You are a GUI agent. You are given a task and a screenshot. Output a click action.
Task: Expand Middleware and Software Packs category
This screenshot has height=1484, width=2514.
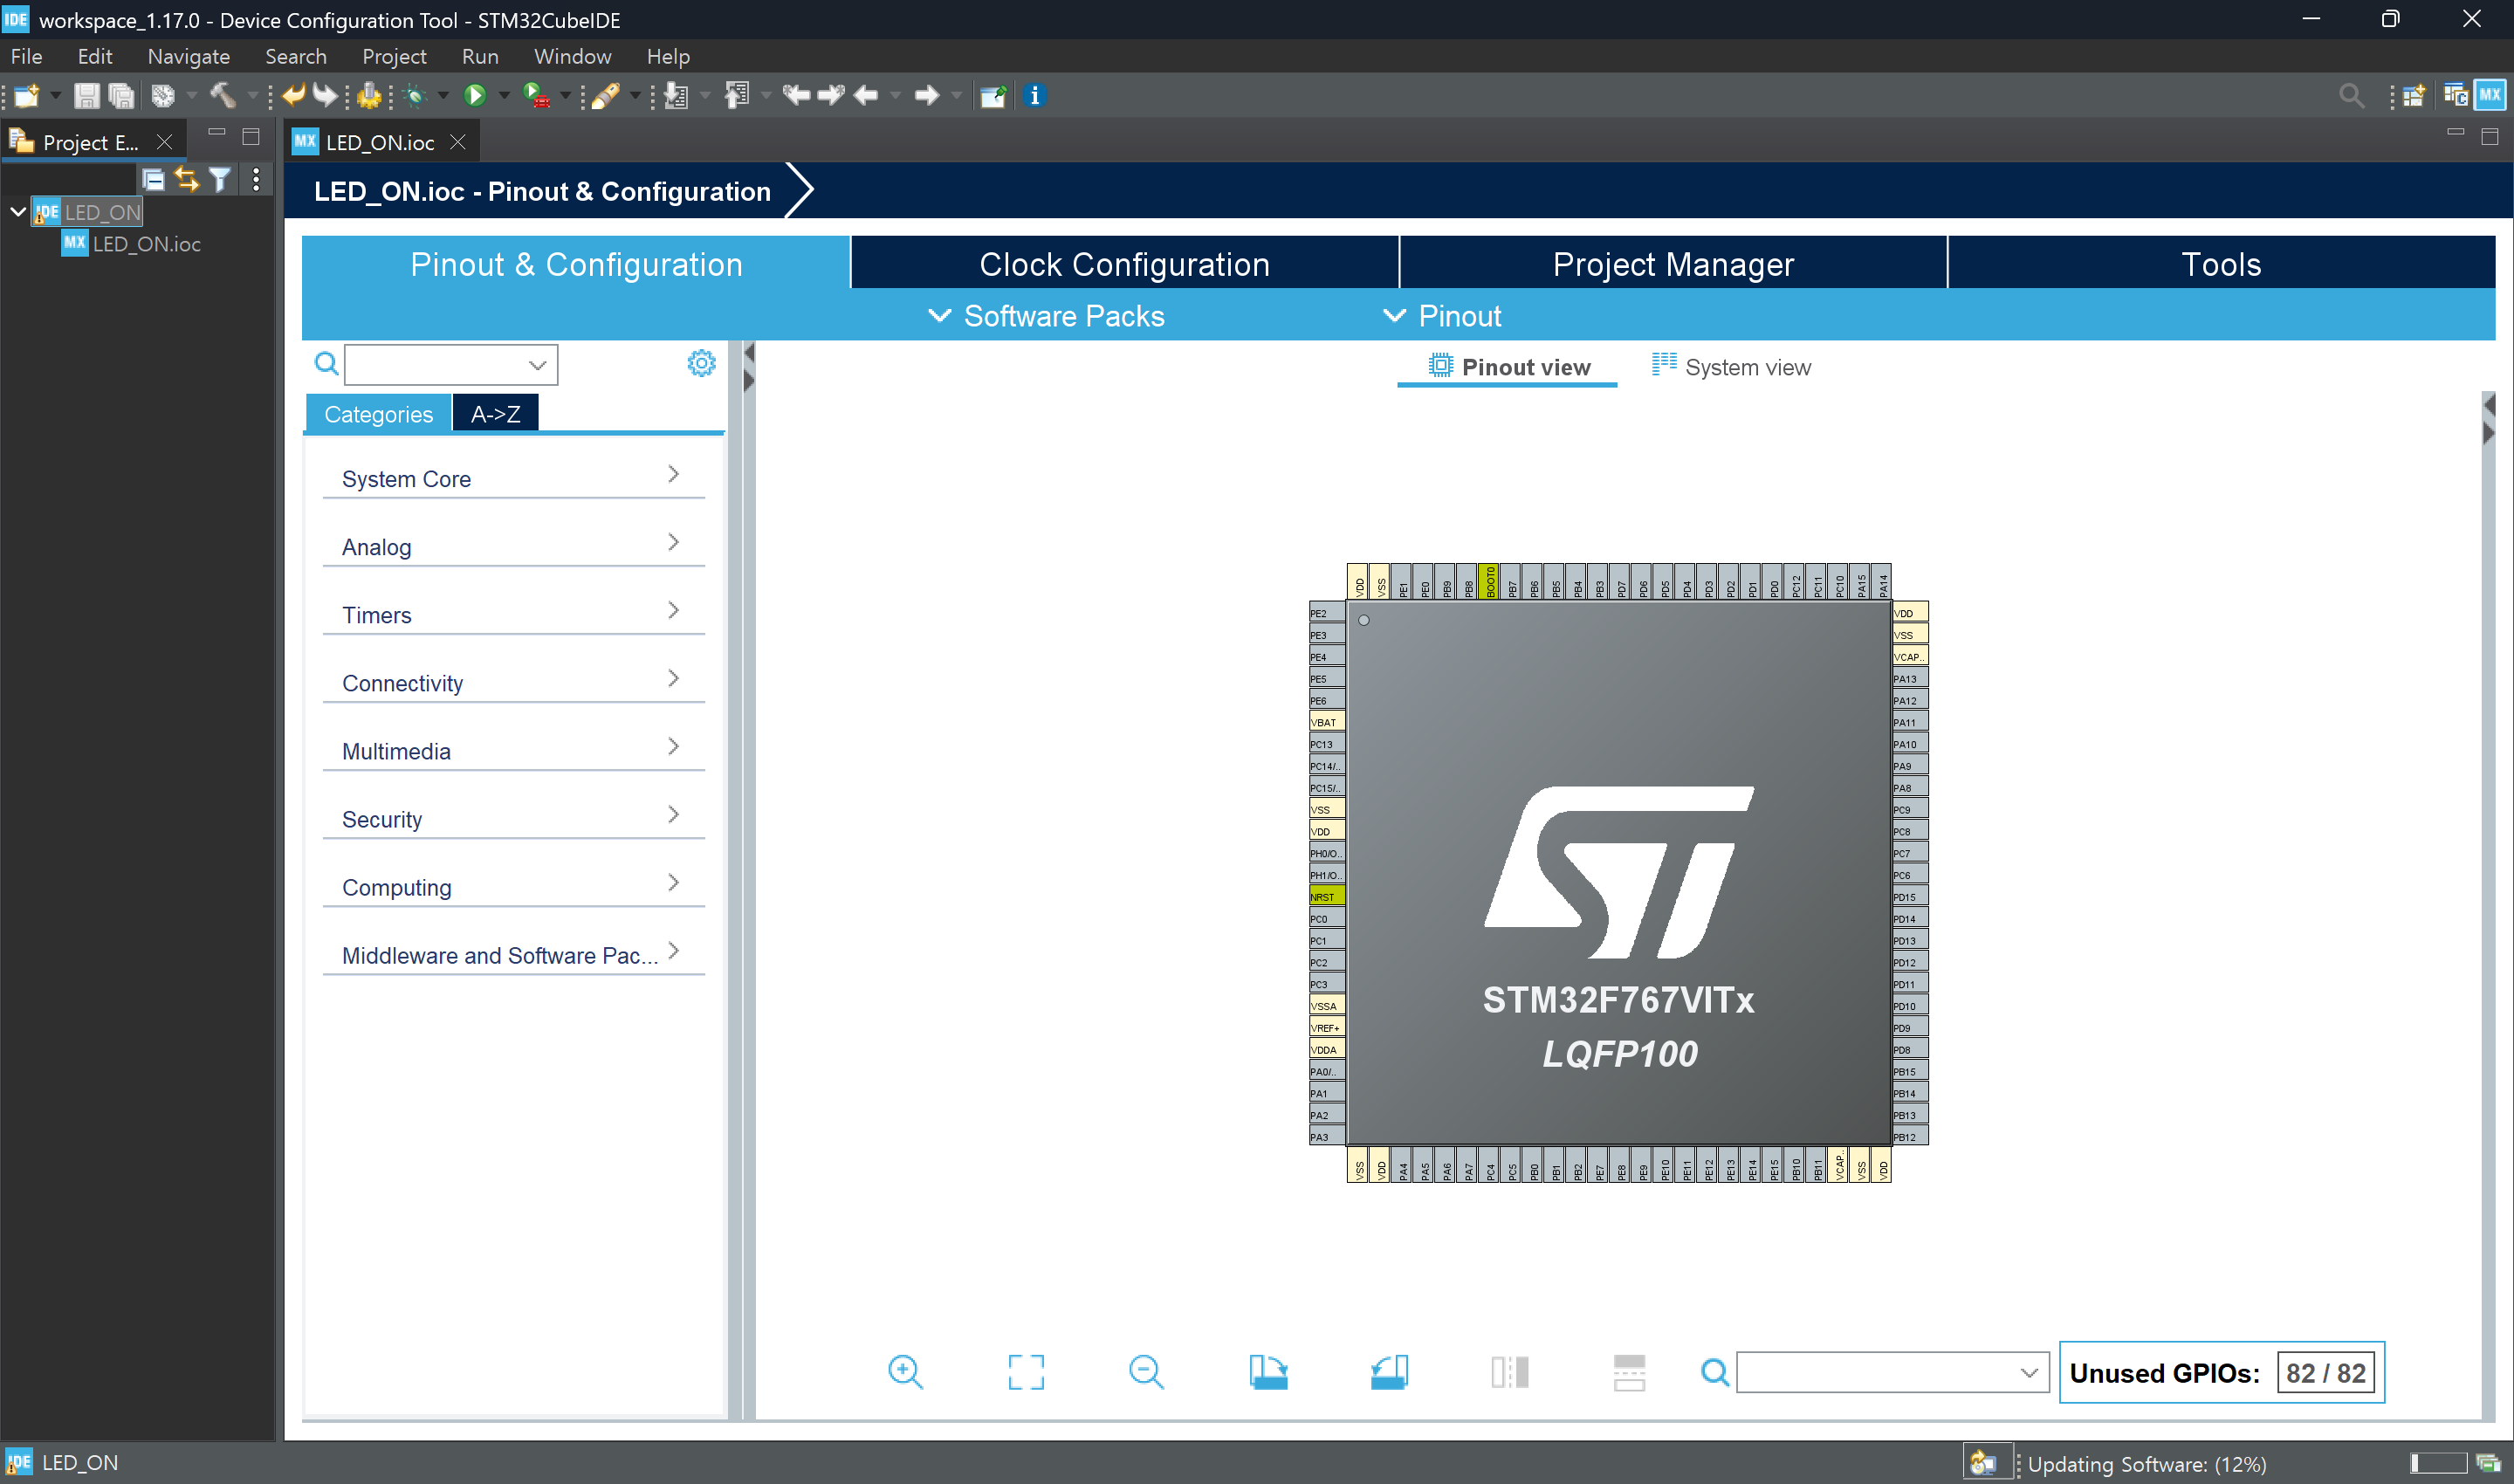(x=513, y=954)
